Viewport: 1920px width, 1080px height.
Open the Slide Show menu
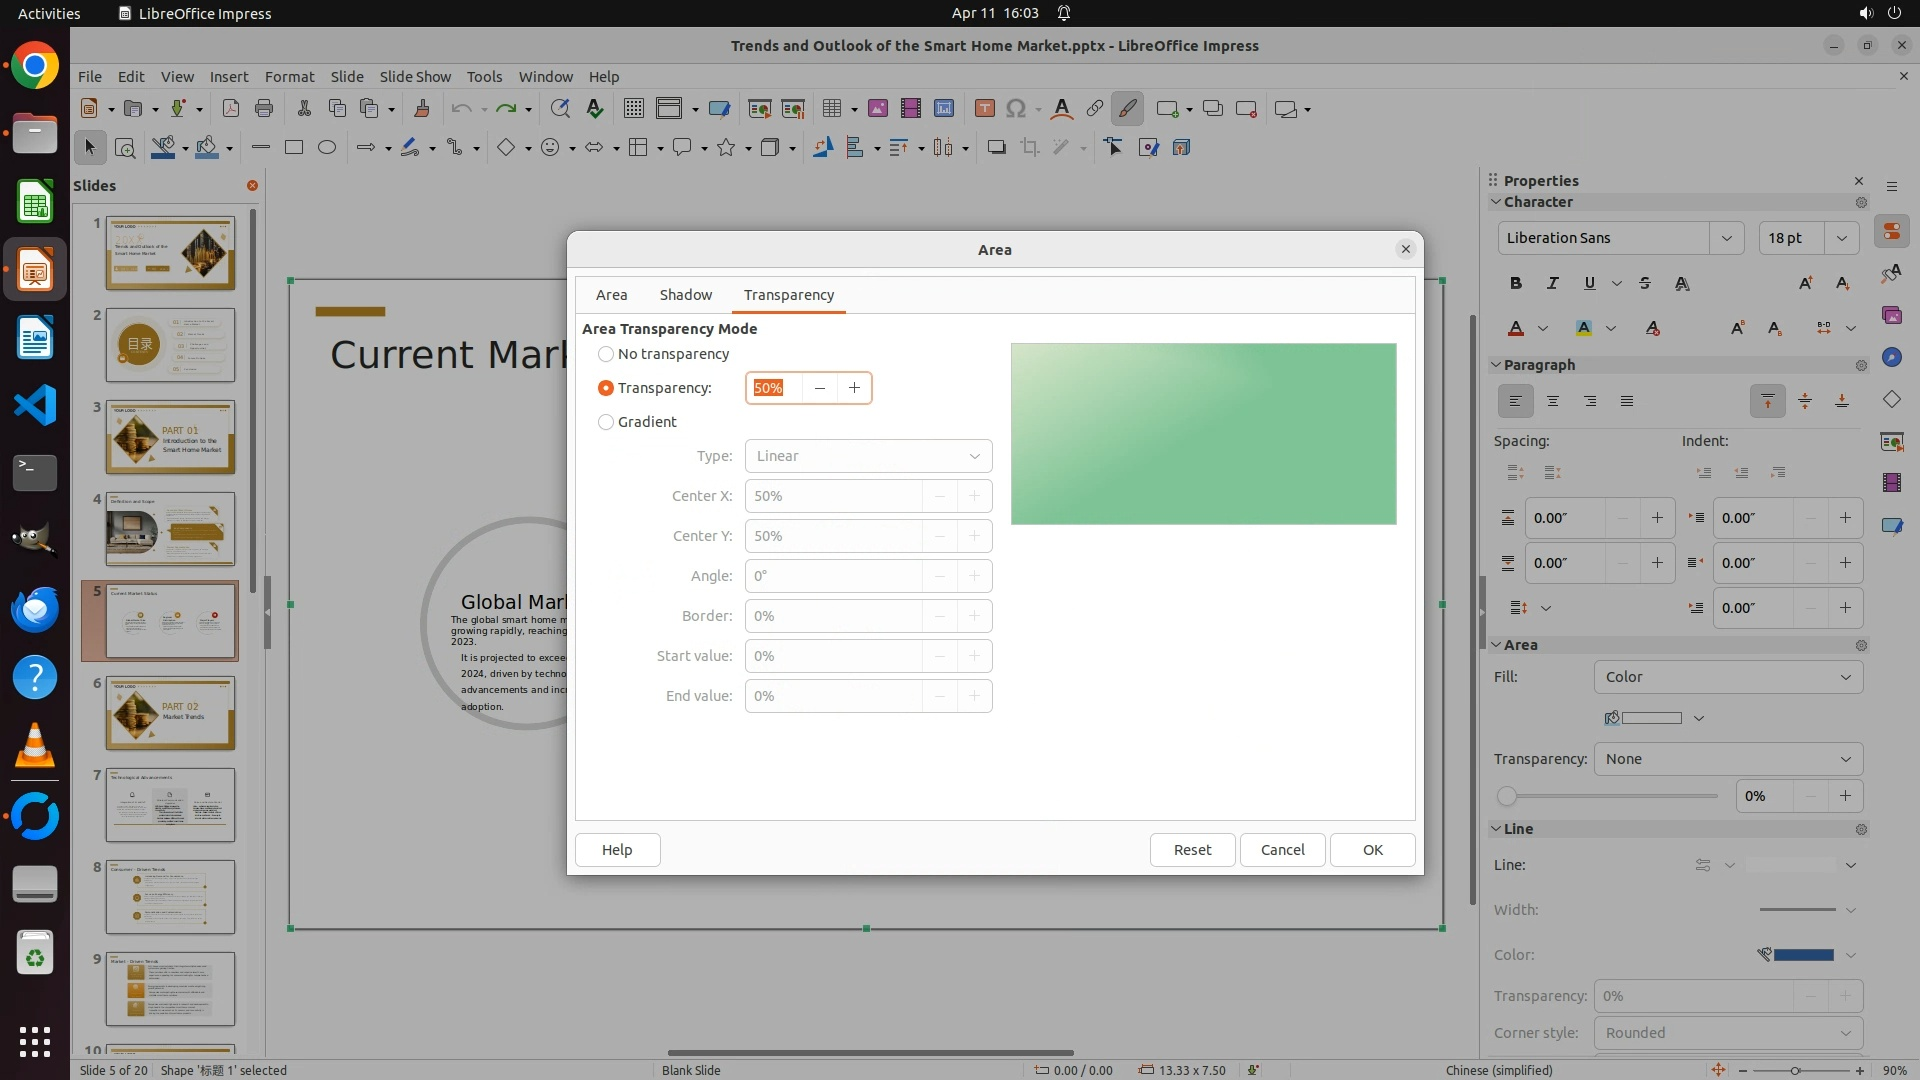[x=415, y=76]
